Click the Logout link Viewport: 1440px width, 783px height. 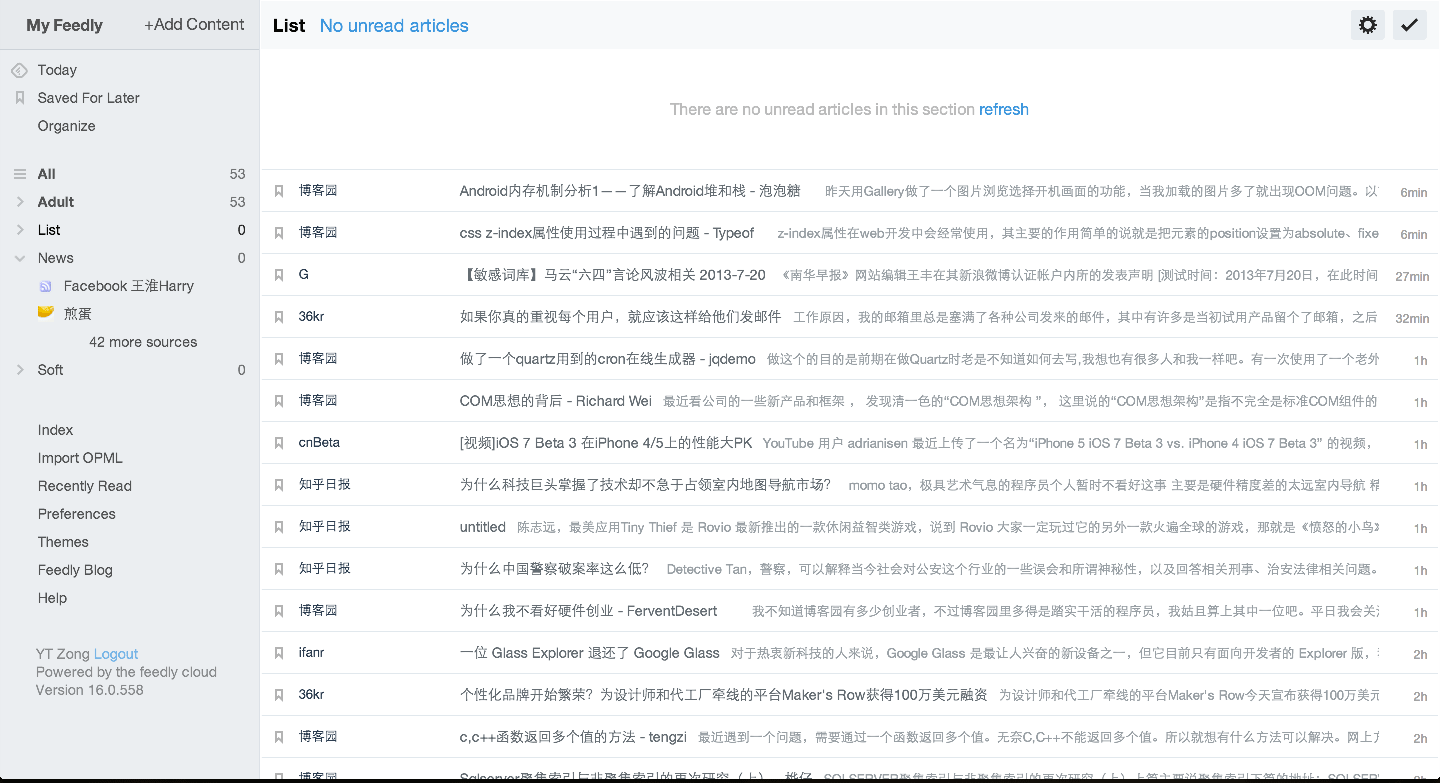pyautogui.click(x=115, y=653)
